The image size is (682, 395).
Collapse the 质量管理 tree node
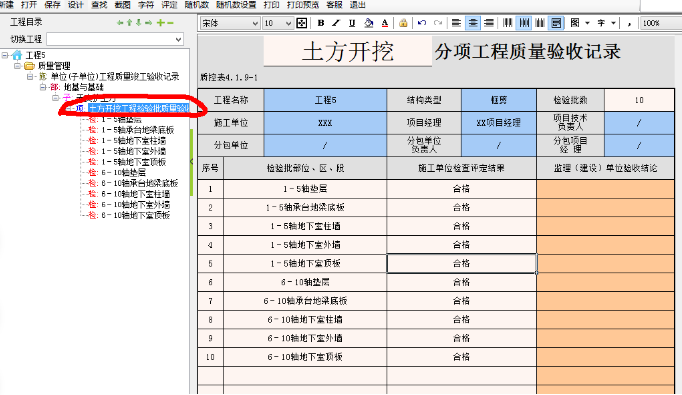coord(17,66)
